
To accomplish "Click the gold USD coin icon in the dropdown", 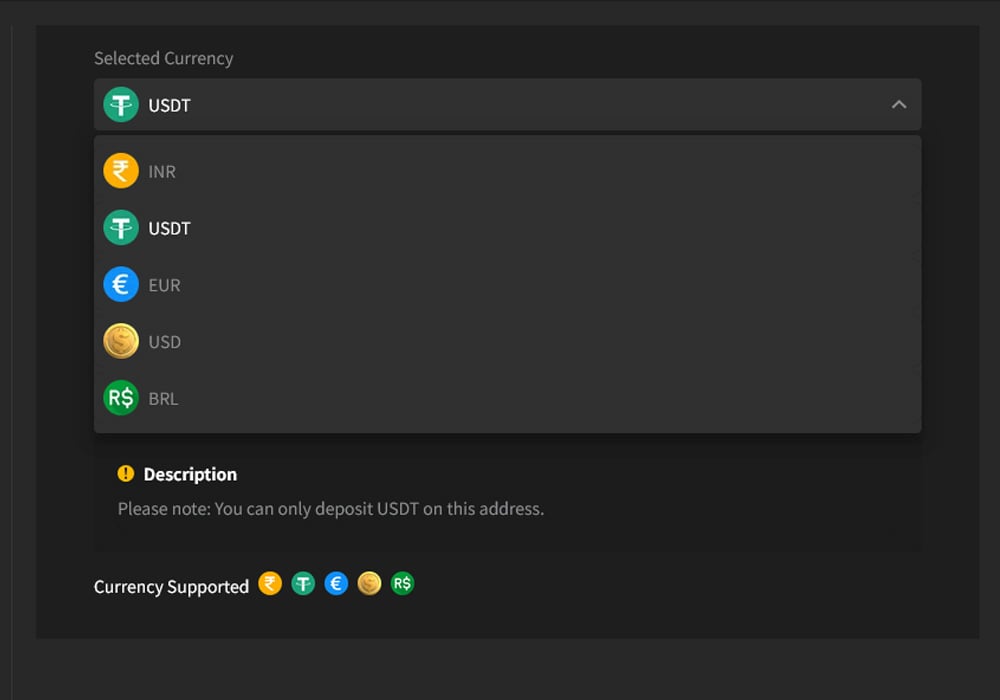I will (120, 341).
